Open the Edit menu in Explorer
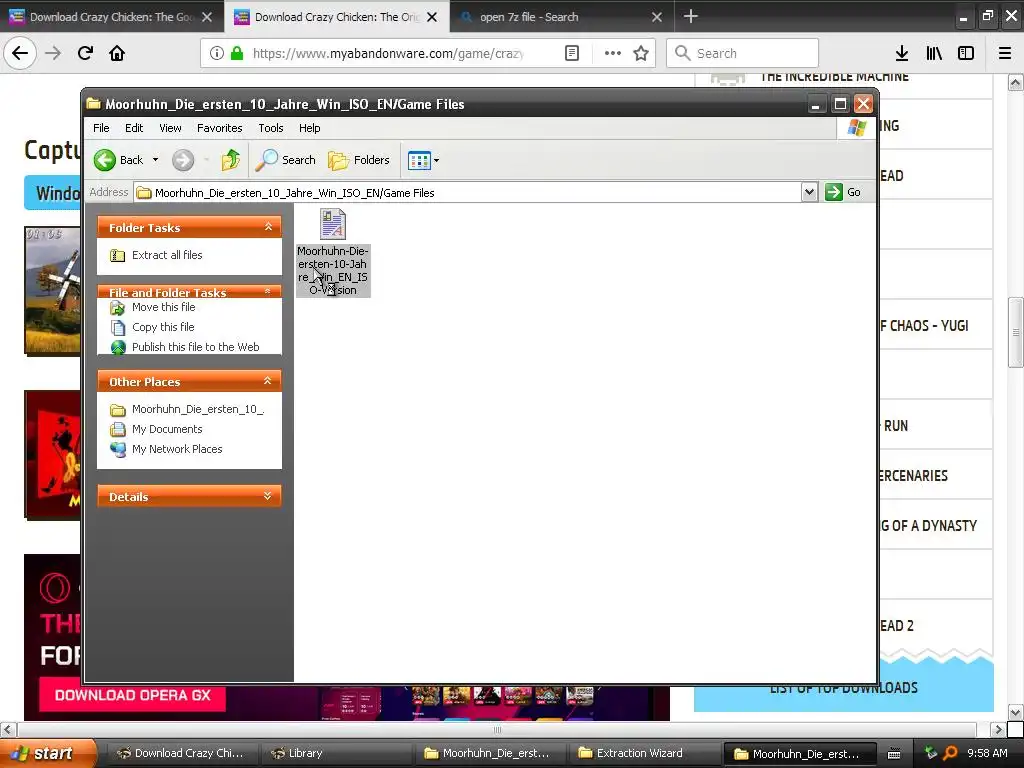 (x=134, y=128)
